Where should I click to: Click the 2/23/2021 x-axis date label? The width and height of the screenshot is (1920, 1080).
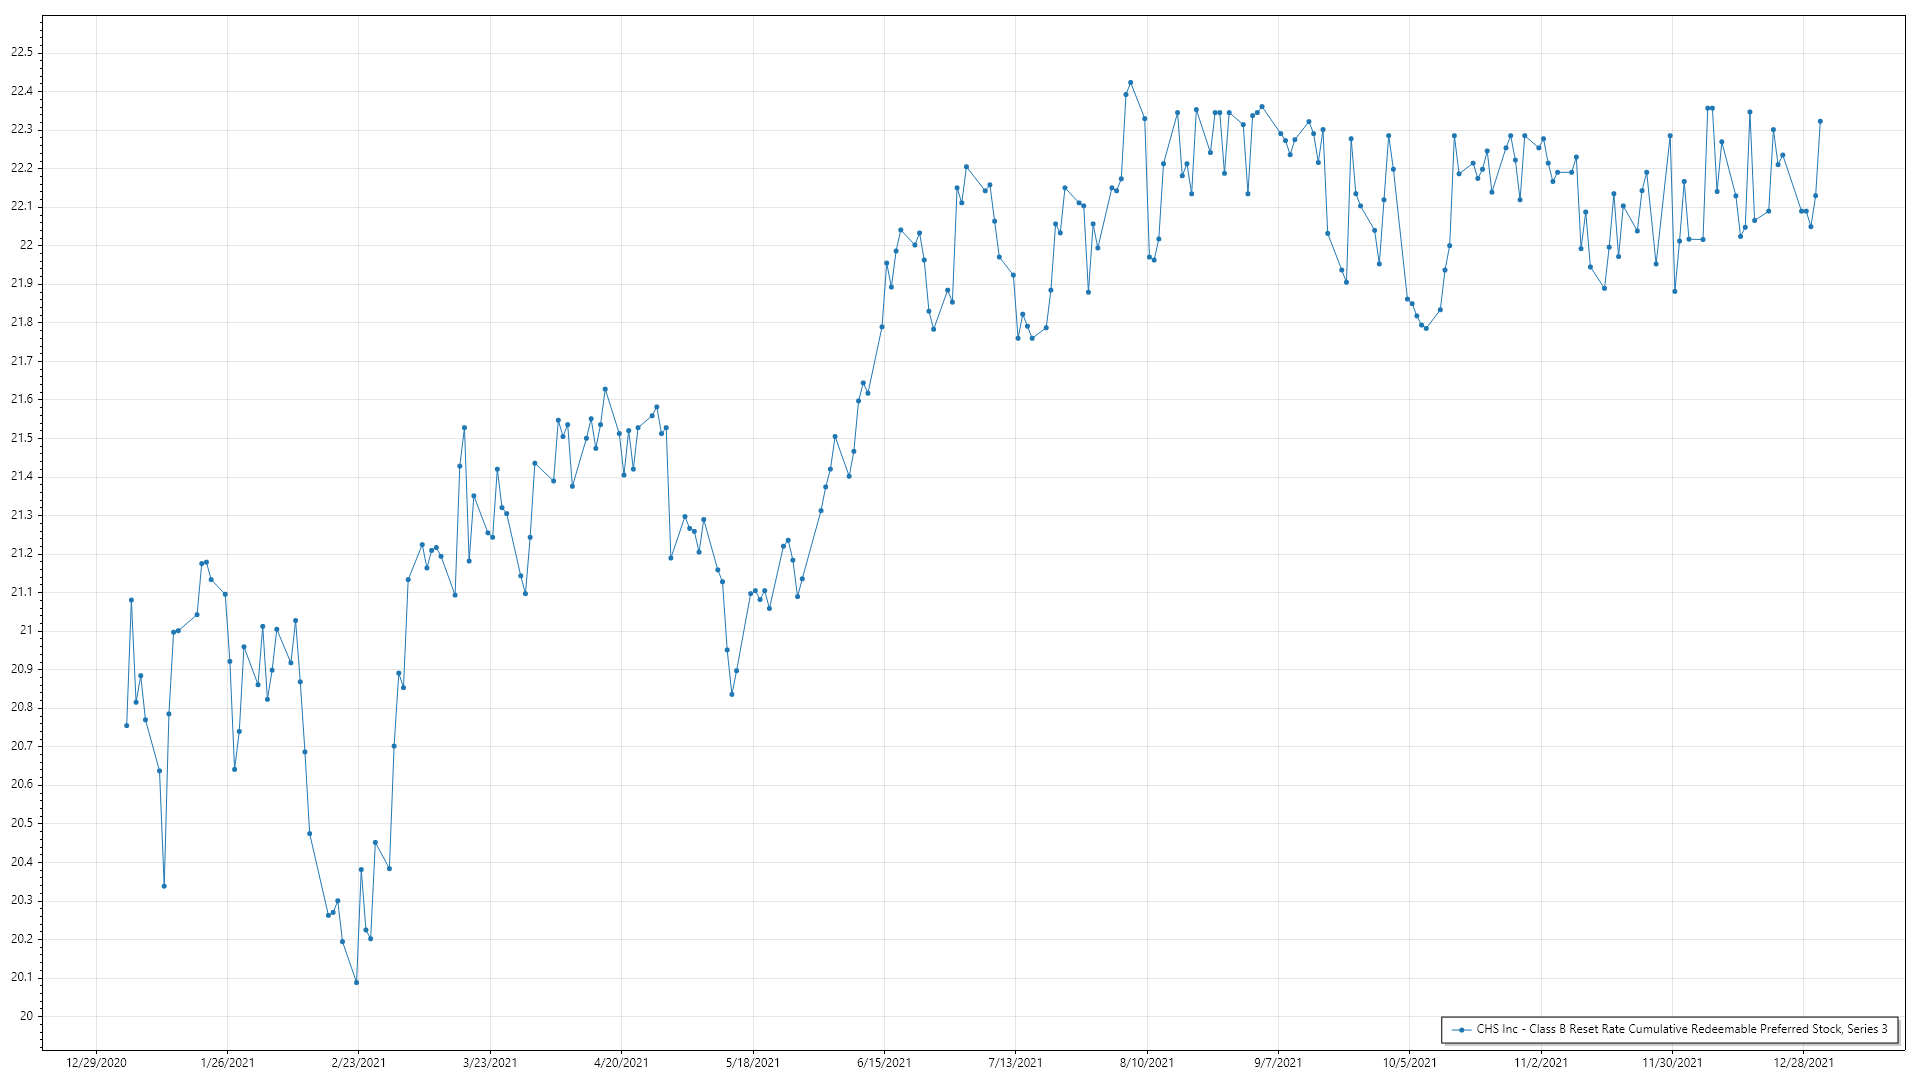[358, 1063]
